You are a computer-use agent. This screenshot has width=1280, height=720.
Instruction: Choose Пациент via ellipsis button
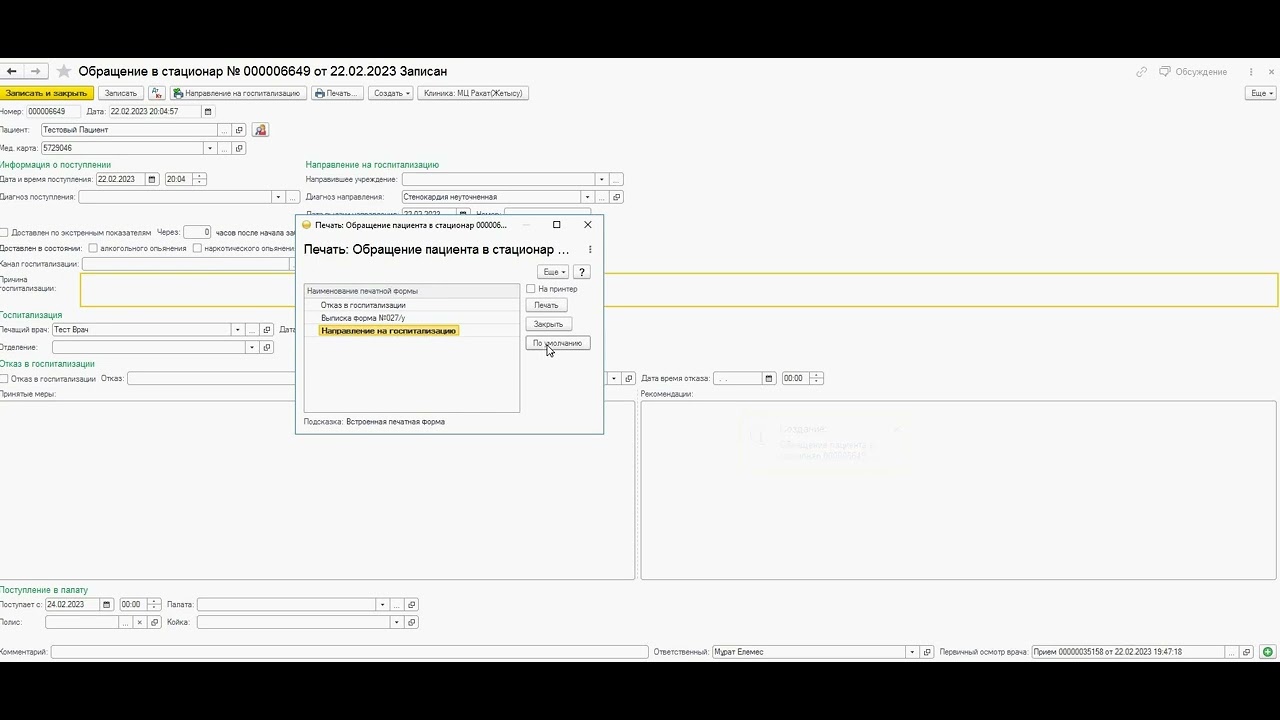click(x=225, y=130)
